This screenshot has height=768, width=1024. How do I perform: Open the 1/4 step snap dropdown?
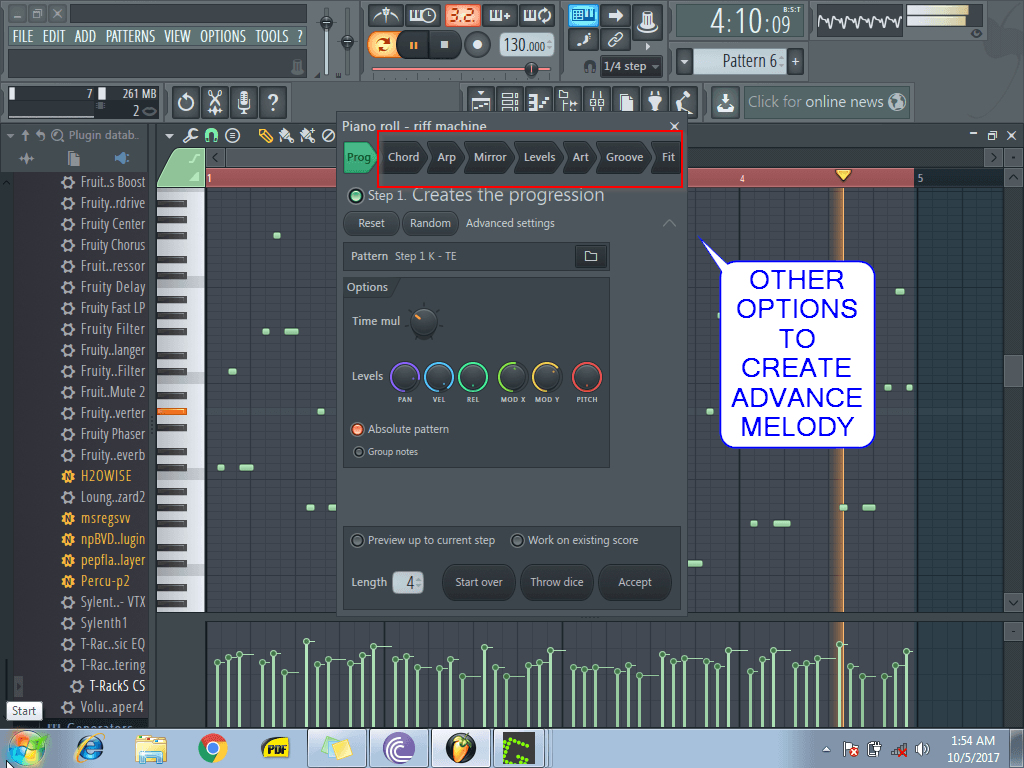[631, 66]
